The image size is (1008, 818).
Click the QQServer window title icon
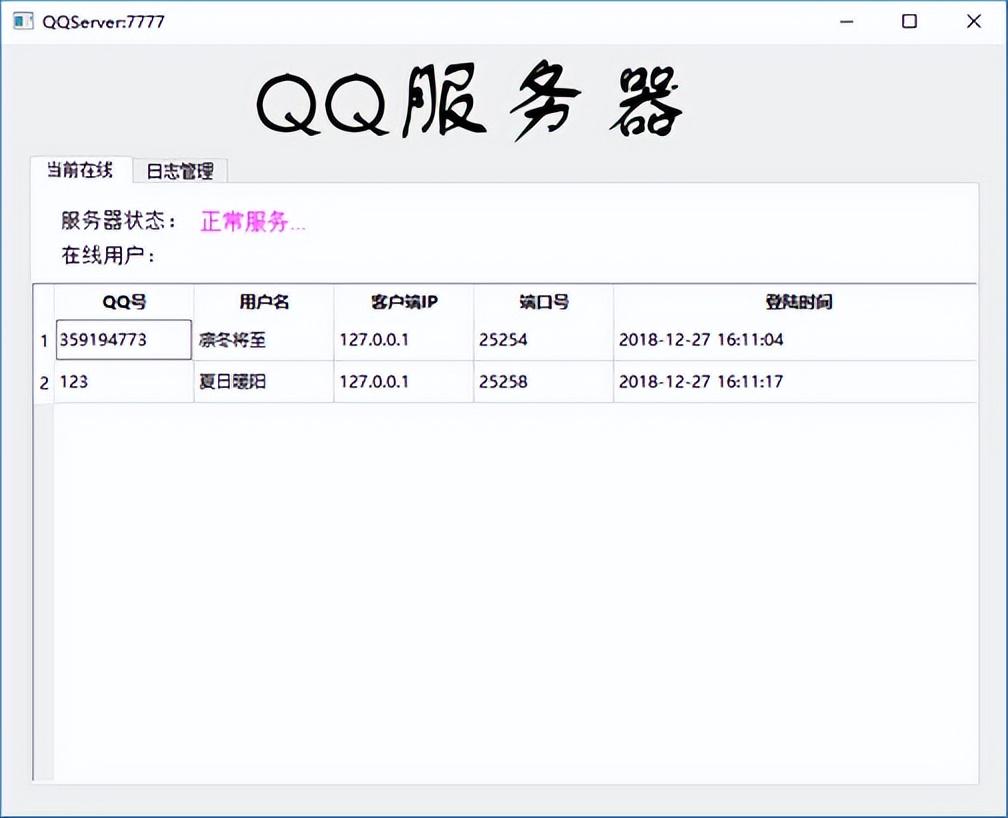coord(22,21)
